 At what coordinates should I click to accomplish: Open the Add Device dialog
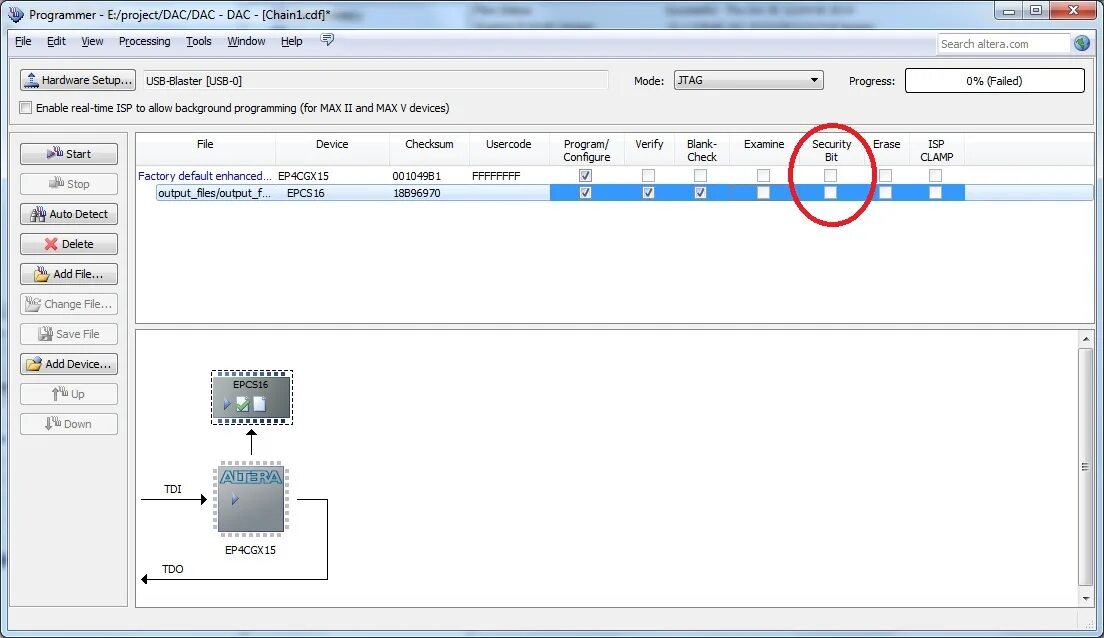click(69, 364)
